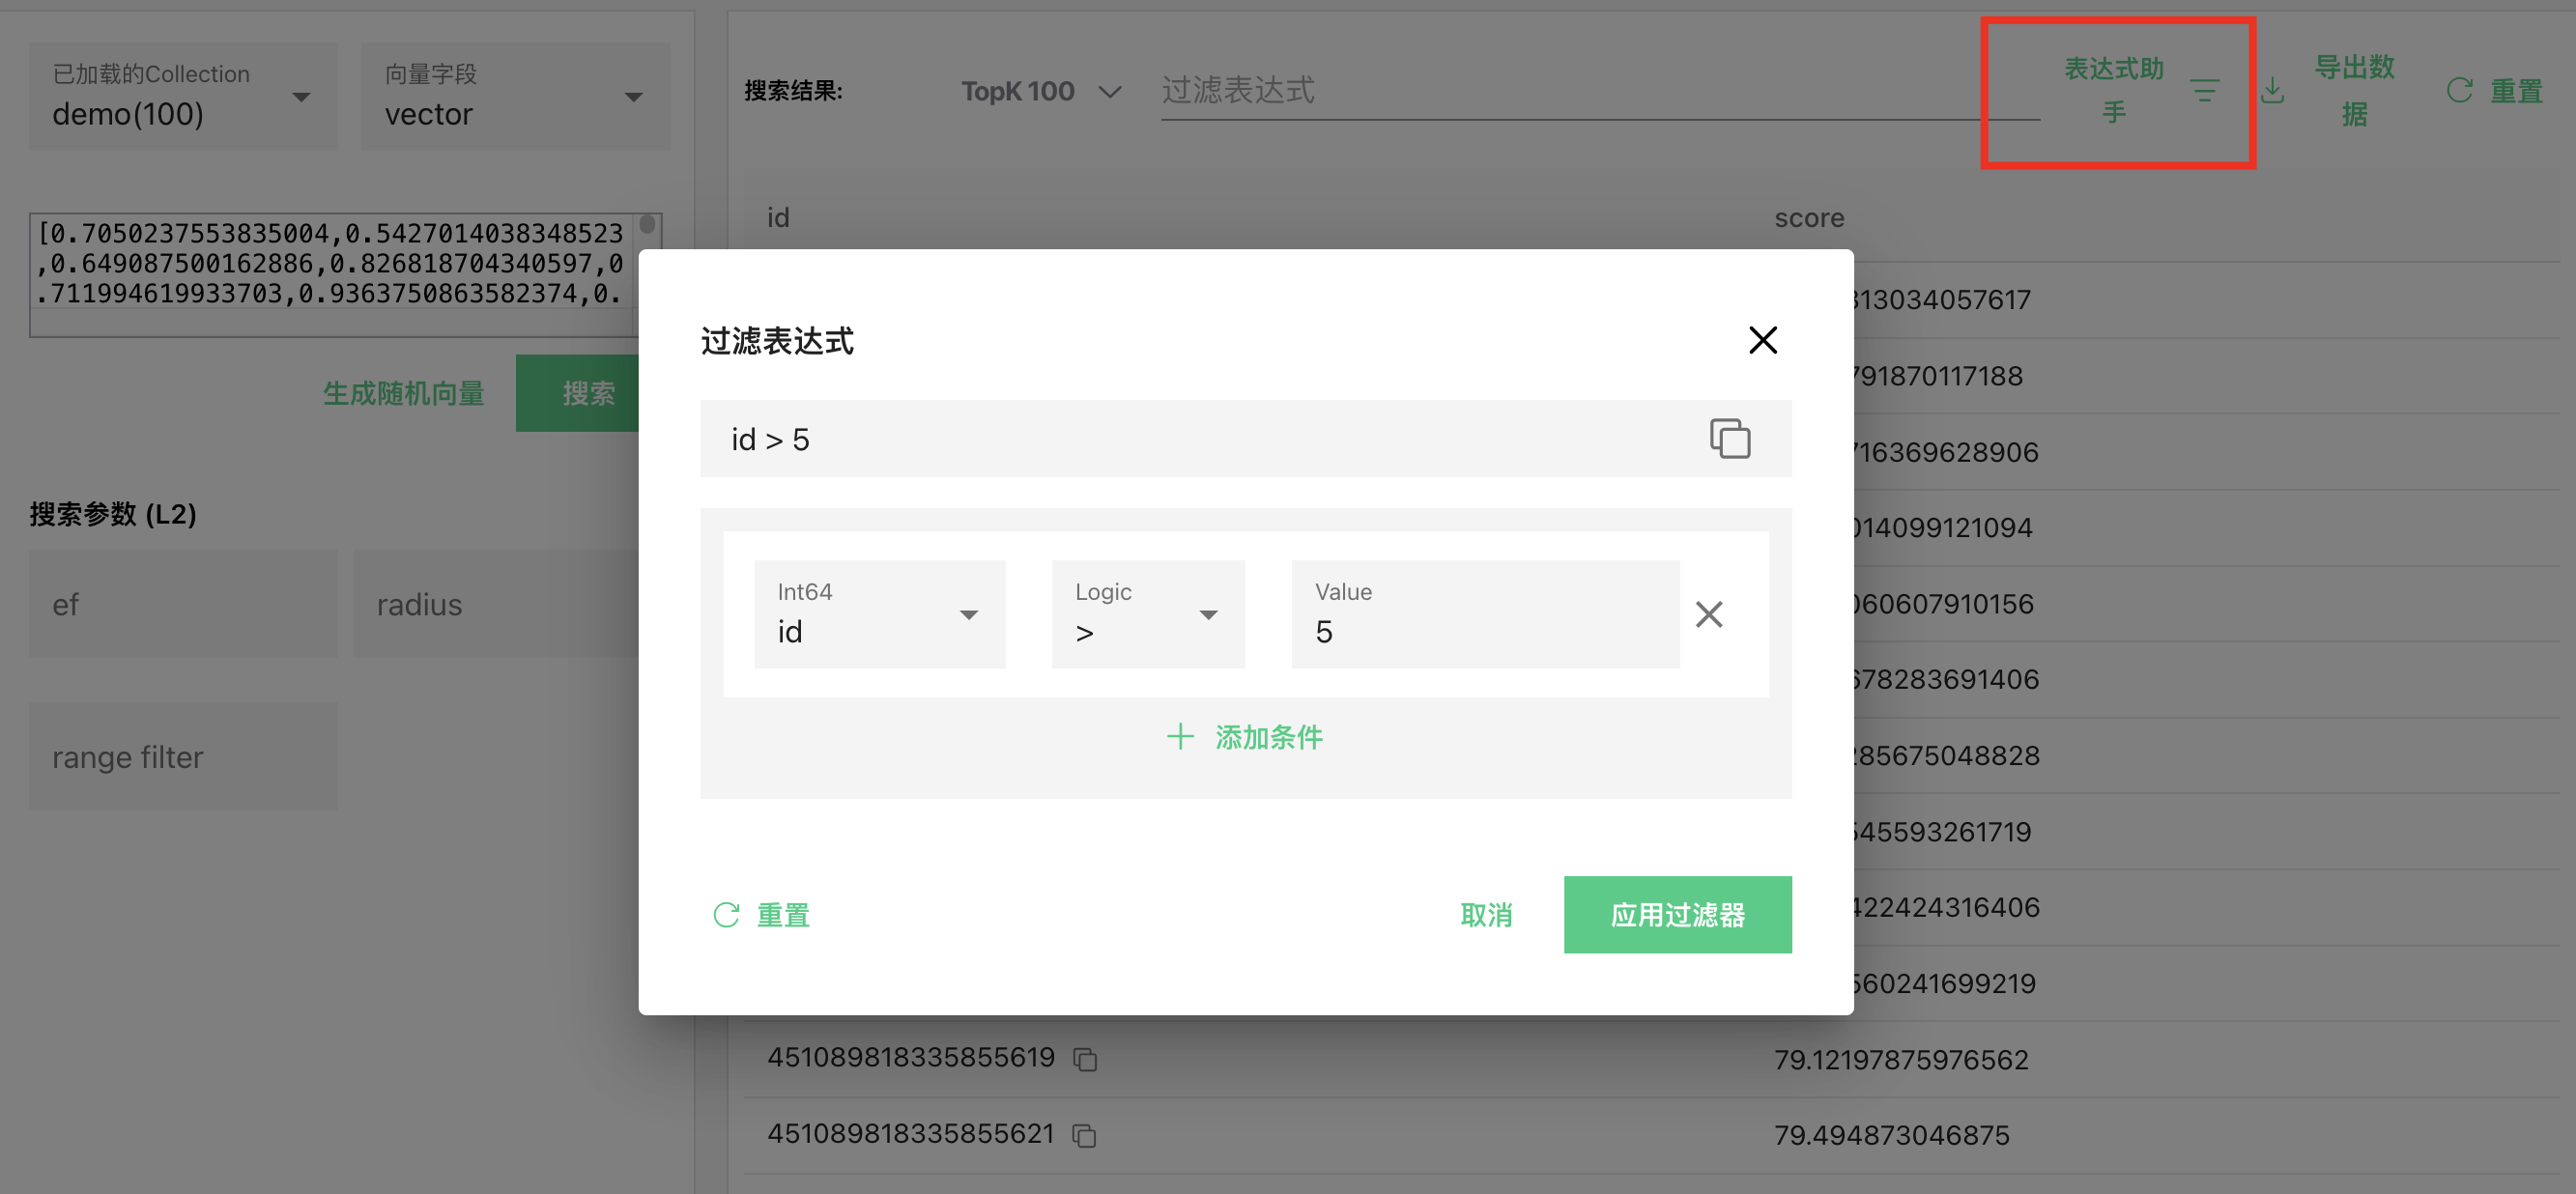Click the 应用过滤器 button
Viewport: 2576px width, 1194px height.
tap(1676, 914)
